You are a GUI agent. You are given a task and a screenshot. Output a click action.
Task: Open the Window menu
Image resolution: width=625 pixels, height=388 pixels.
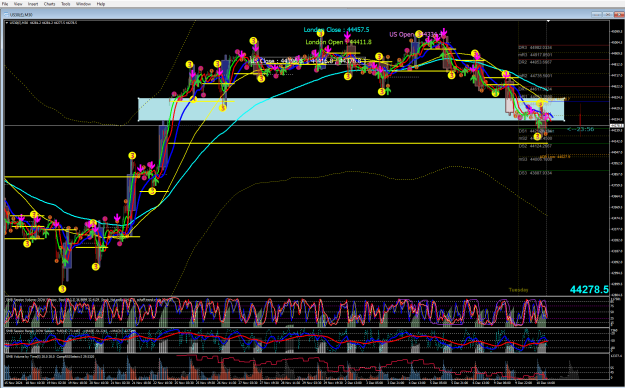tap(83, 4)
